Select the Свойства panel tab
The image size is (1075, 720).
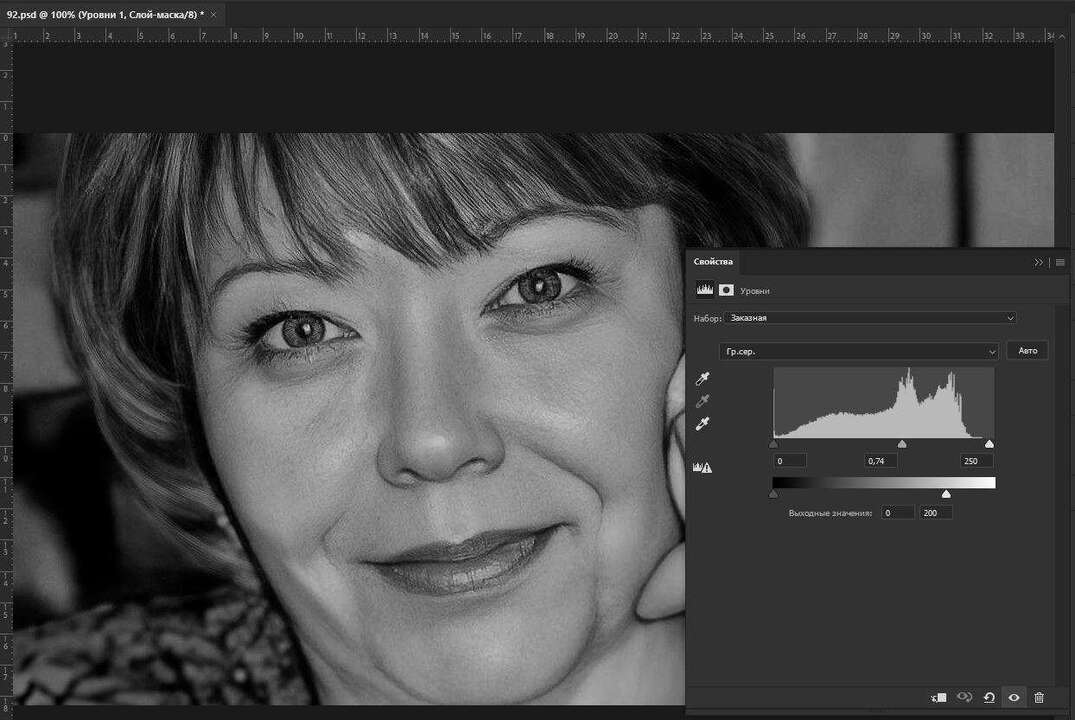(713, 262)
